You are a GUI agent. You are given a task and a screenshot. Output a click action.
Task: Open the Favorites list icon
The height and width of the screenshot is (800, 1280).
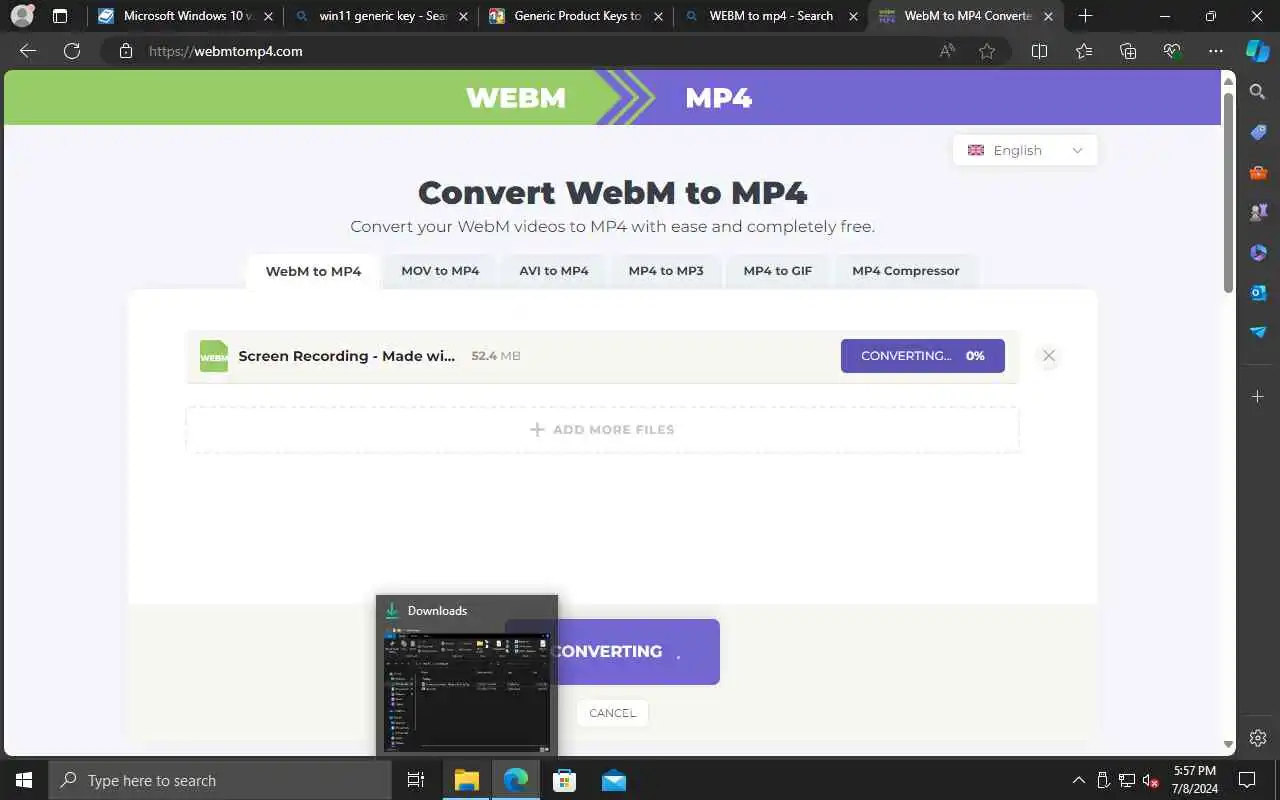pos(1084,51)
